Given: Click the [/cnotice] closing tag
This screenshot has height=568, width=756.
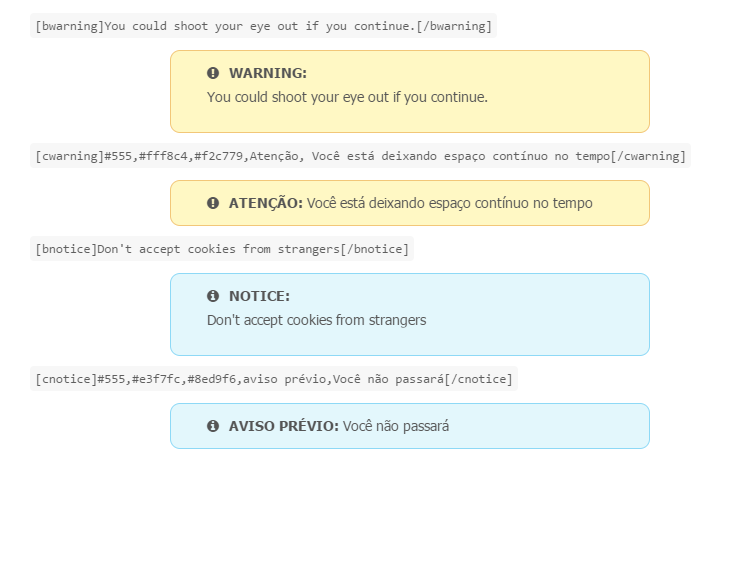Looking at the screenshot, I should 478,379.
